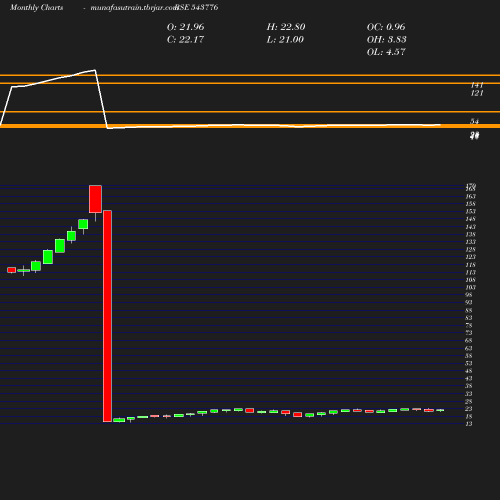Viewport: 500px width, 500px height.
Task: Click the 108 price axis label
Action: (471, 280)
